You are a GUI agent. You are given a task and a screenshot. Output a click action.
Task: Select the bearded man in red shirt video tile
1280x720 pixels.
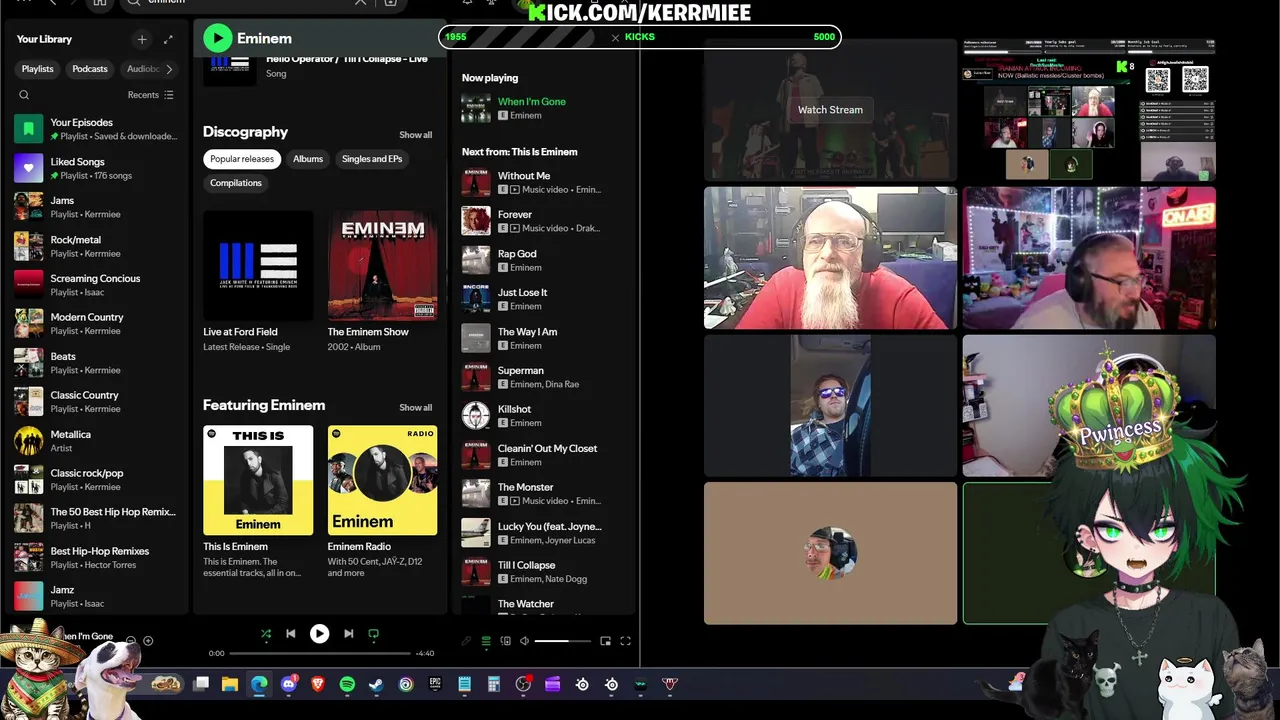click(x=830, y=258)
